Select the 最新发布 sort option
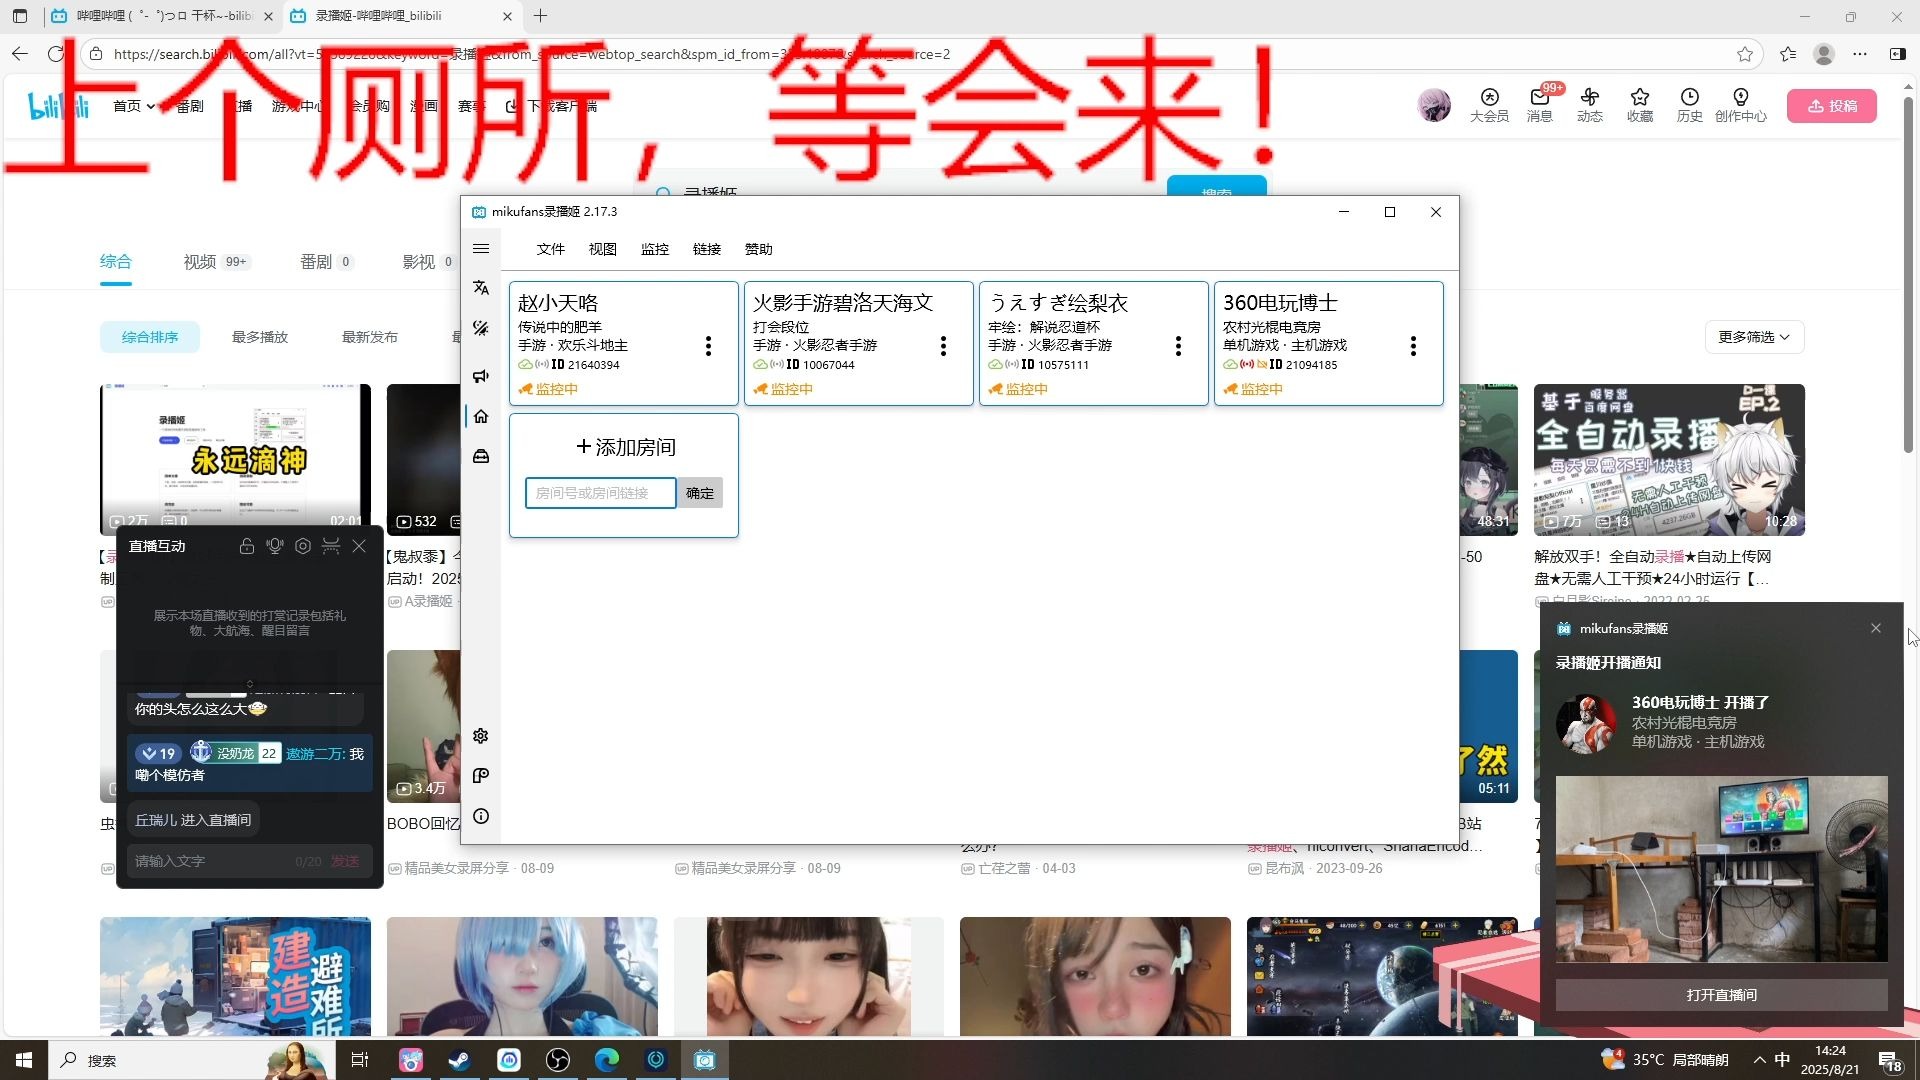 click(370, 337)
